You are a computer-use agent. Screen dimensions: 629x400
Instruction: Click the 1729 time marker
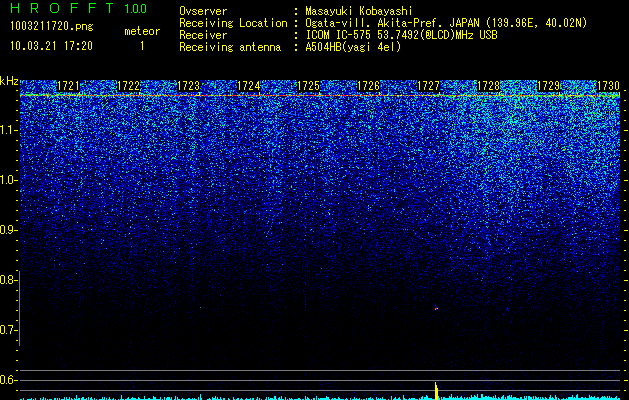click(548, 86)
